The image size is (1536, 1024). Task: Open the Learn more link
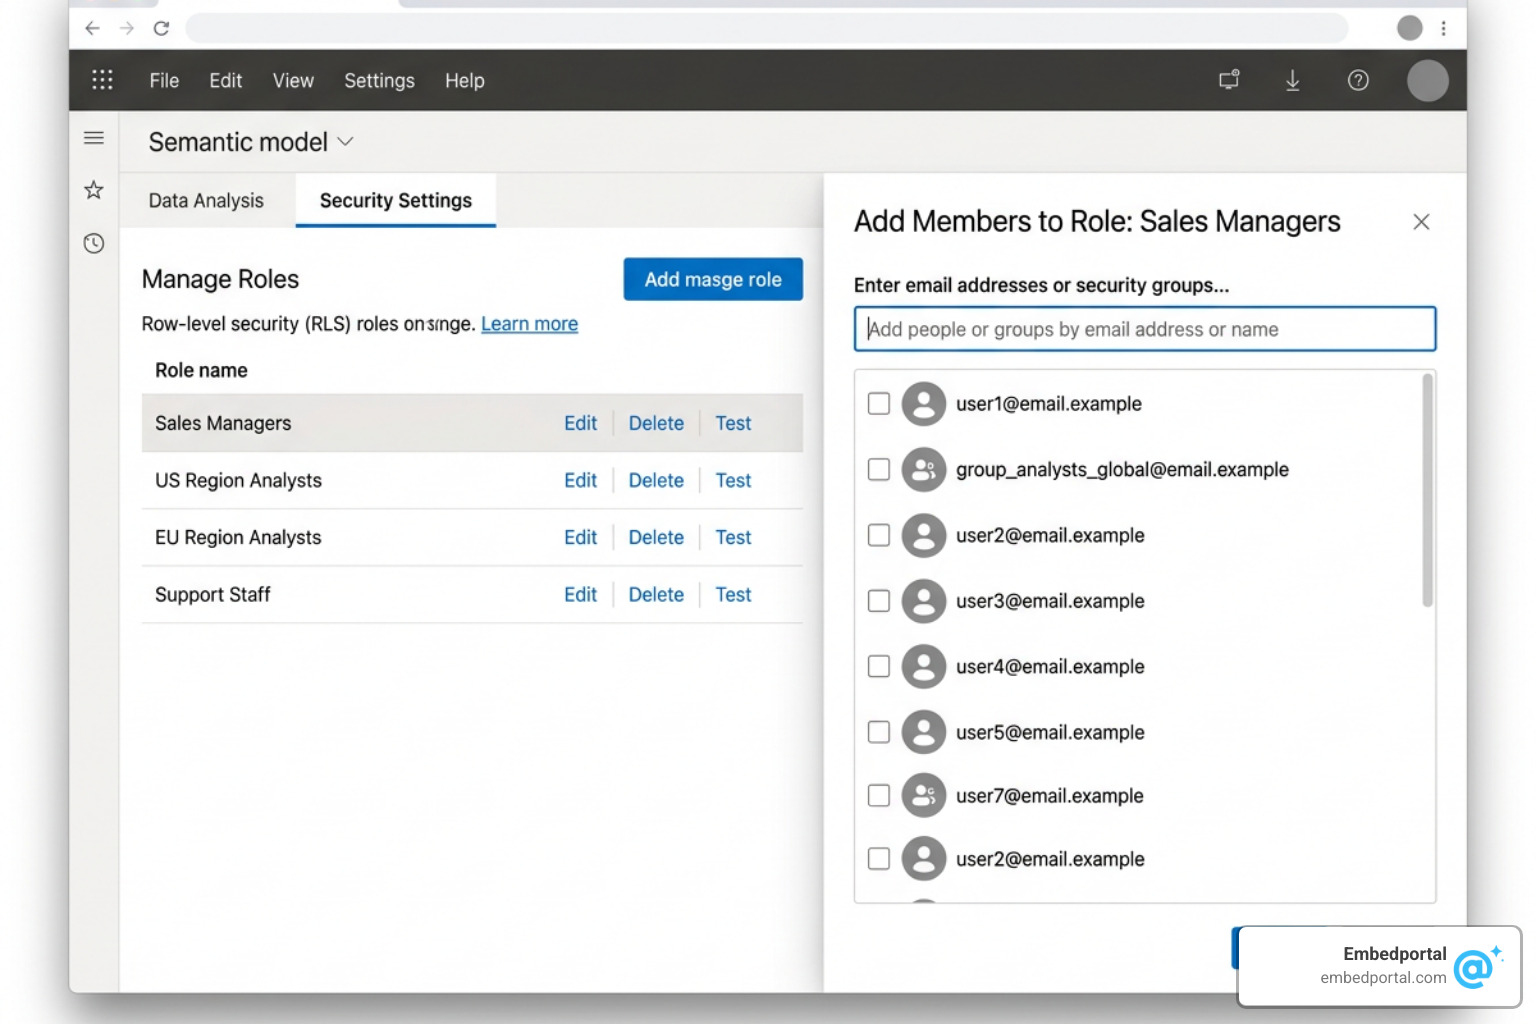530,324
